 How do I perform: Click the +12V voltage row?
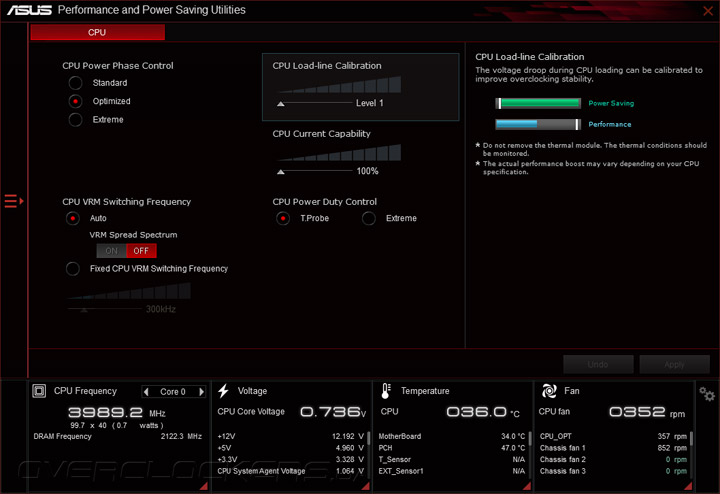[291, 436]
